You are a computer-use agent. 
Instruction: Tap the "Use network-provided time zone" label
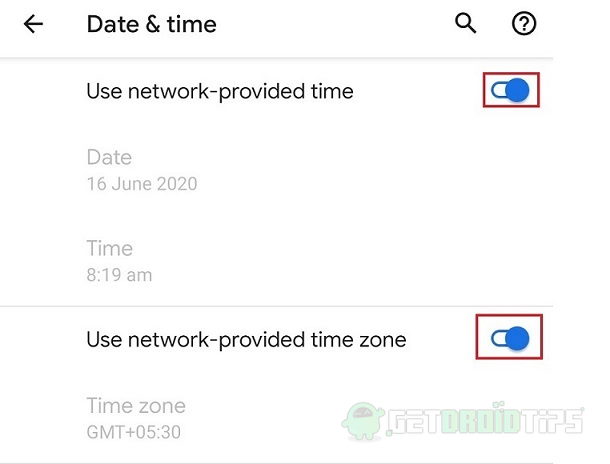(246, 340)
